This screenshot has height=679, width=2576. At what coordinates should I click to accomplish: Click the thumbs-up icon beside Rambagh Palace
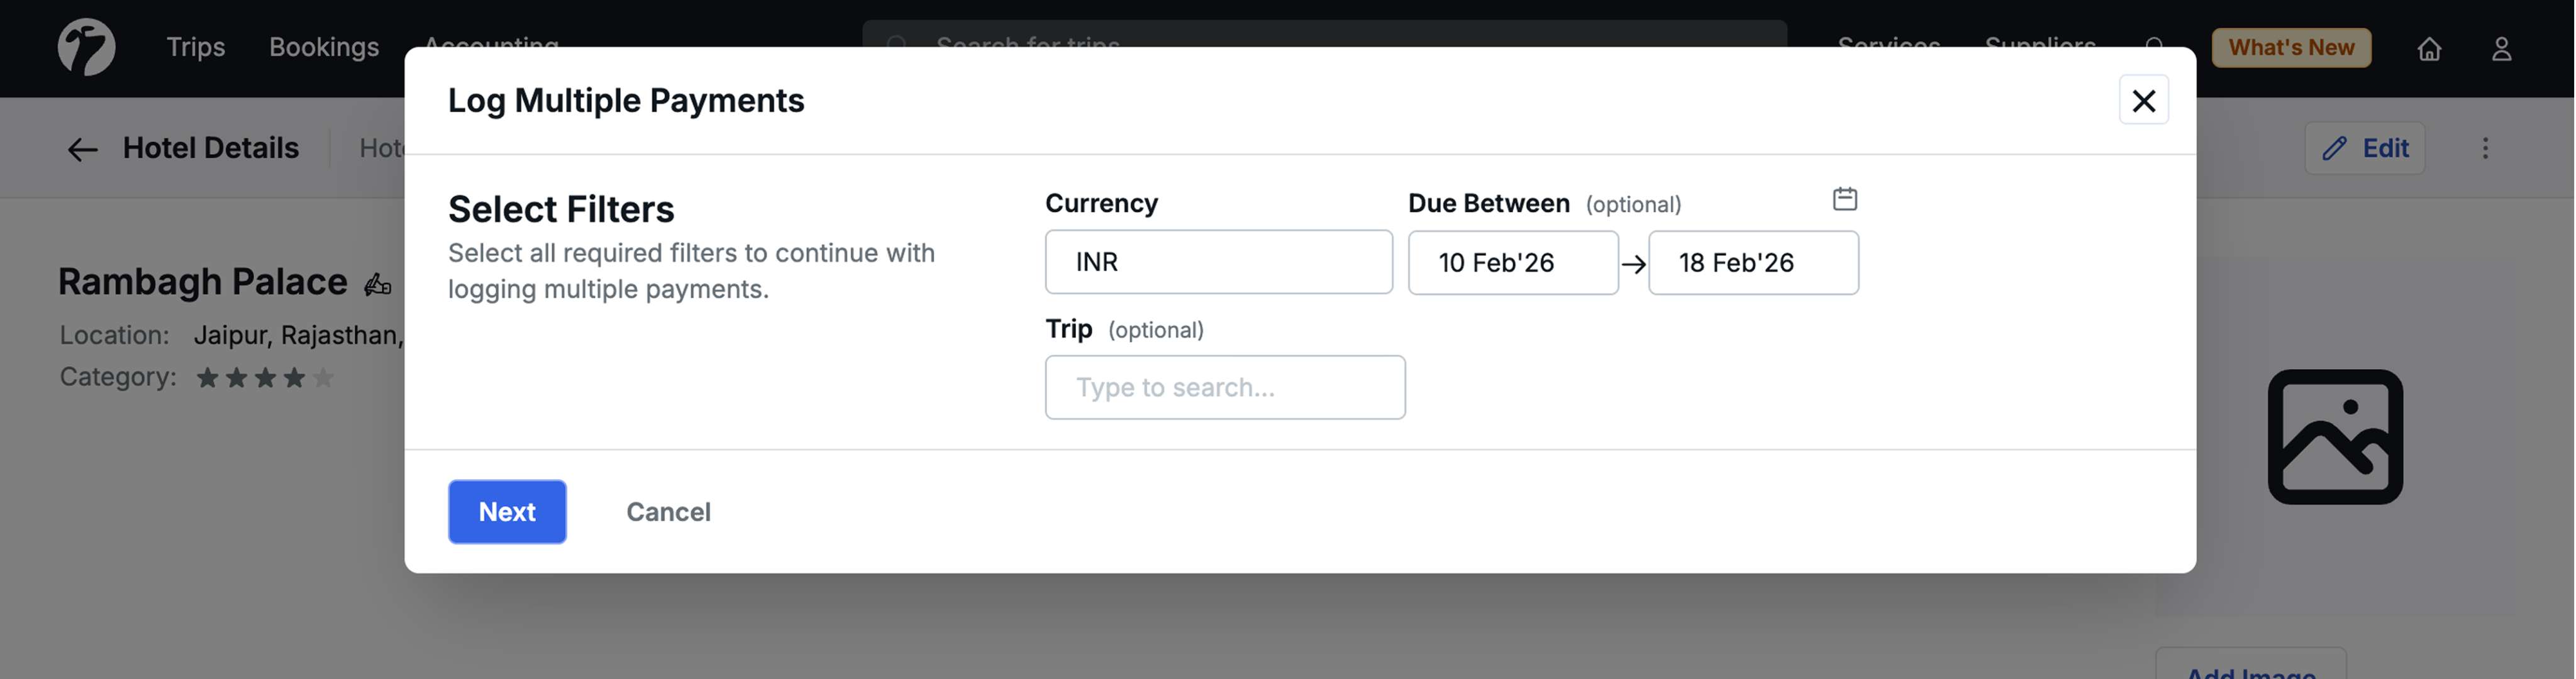[x=377, y=285]
